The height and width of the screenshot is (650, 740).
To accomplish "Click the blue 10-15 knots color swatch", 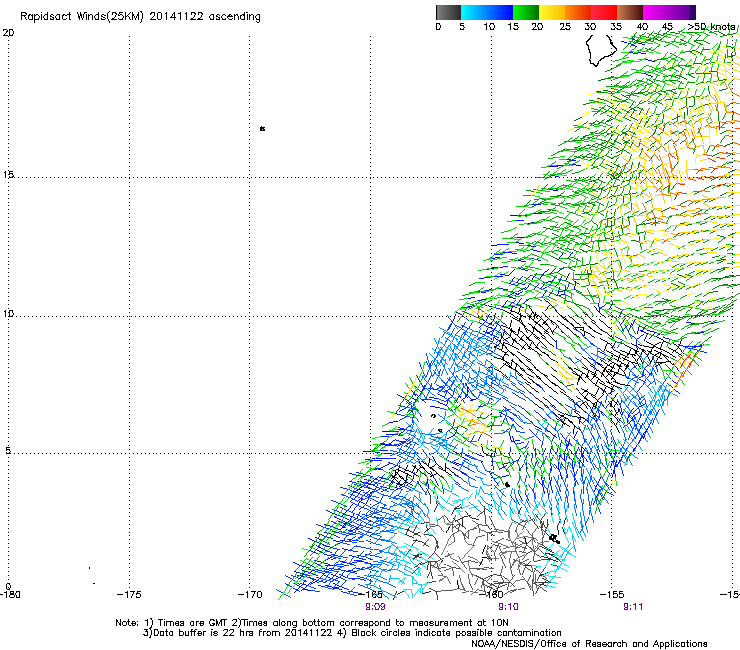I will point(500,12).
